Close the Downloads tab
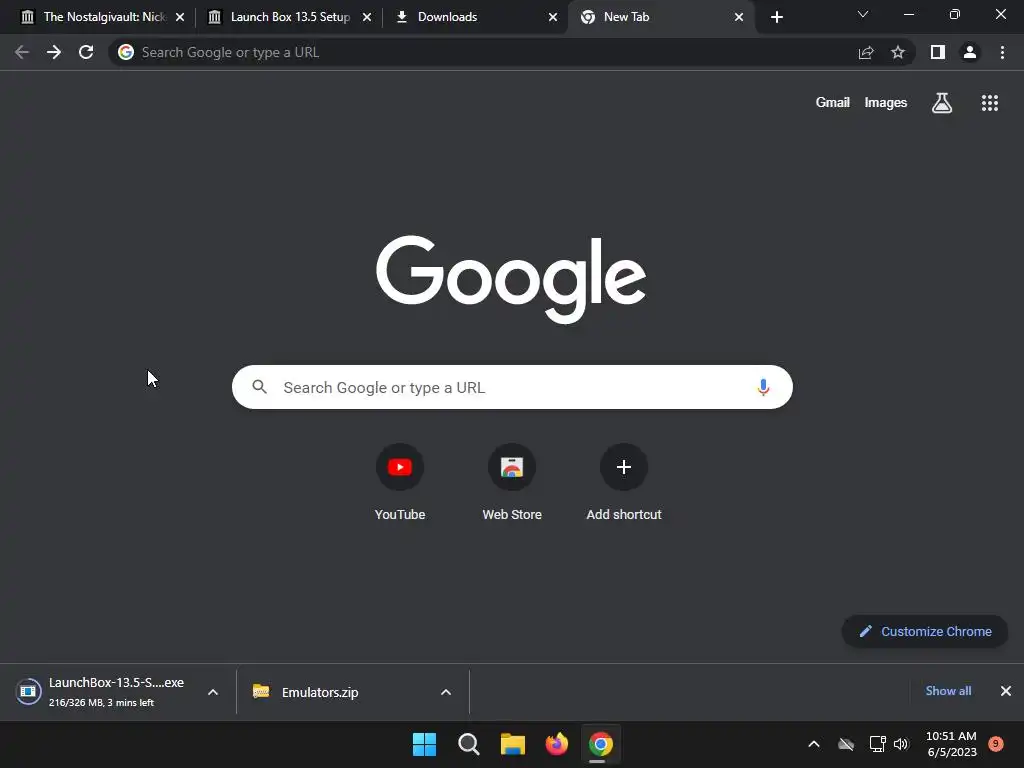Screen dimensions: 1024x768 [x=553, y=17]
